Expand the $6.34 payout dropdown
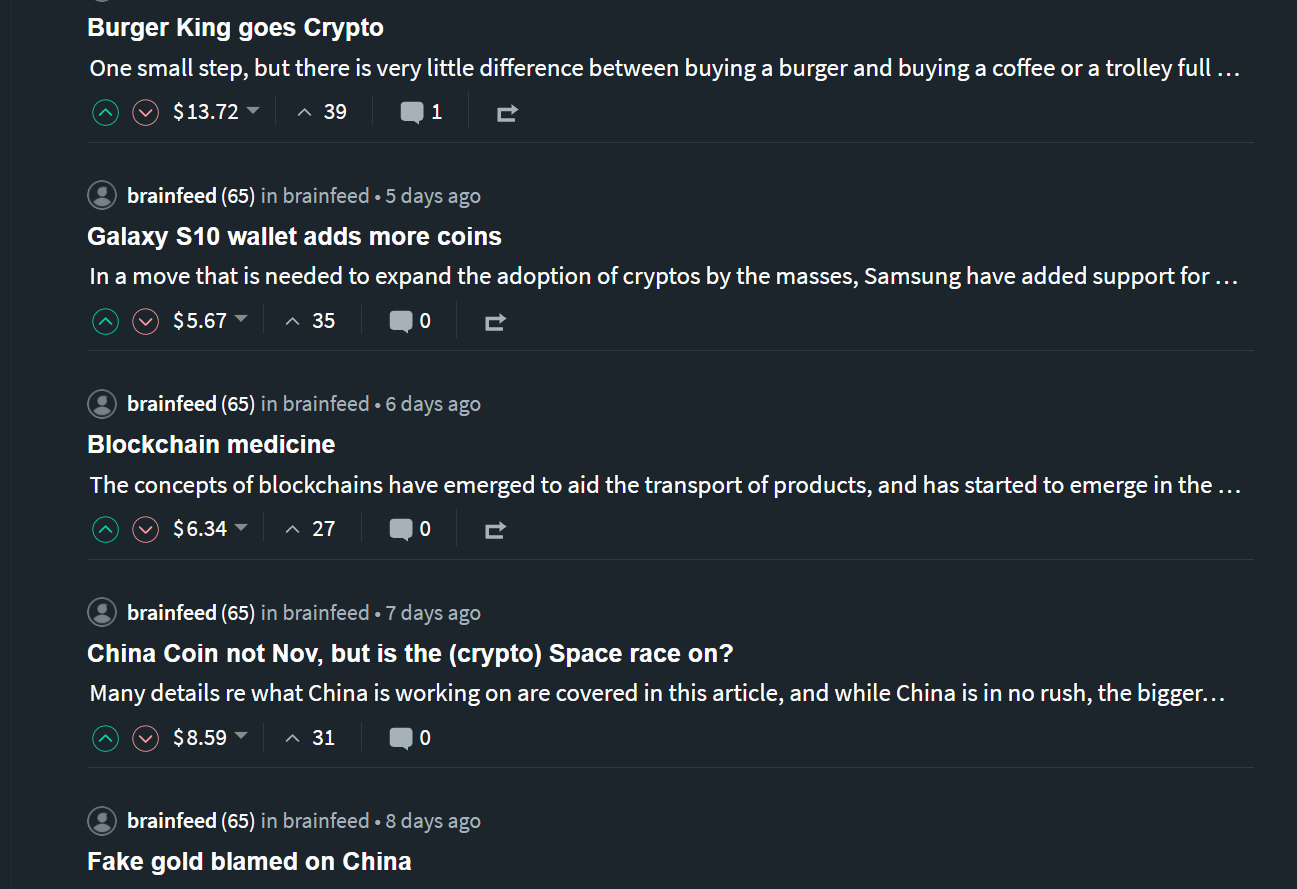 click(241, 528)
